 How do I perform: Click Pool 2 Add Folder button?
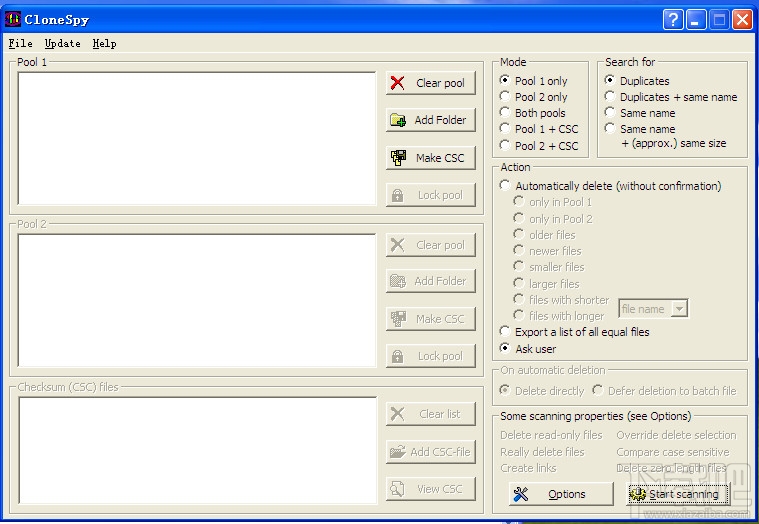click(431, 281)
